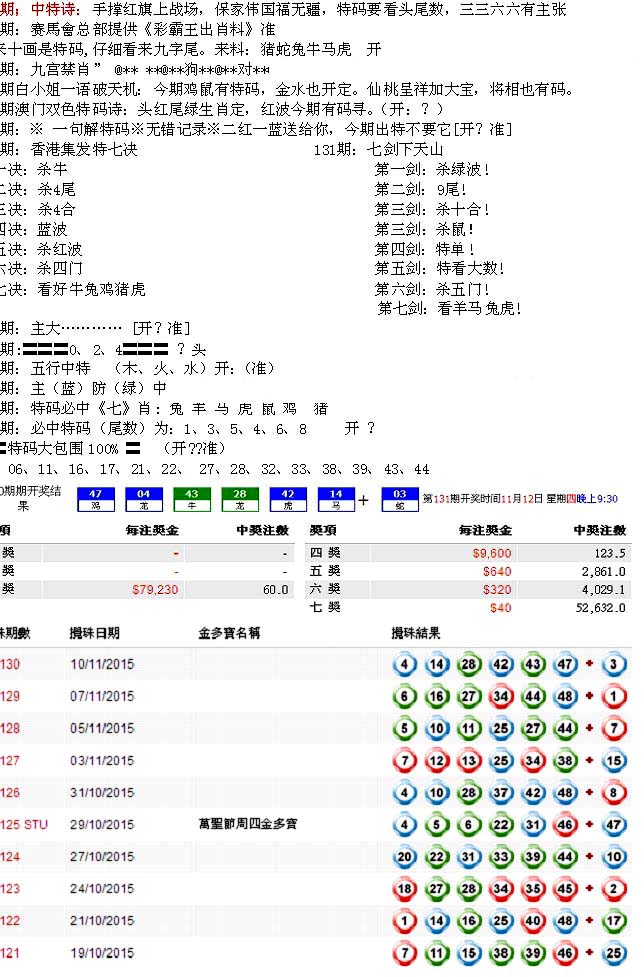Select red ball 34 in draw 129

pos(500,696)
